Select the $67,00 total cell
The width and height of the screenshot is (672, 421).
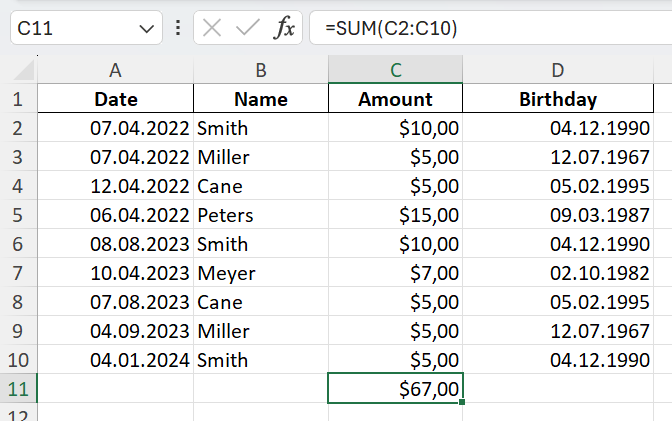tap(396, 389)
